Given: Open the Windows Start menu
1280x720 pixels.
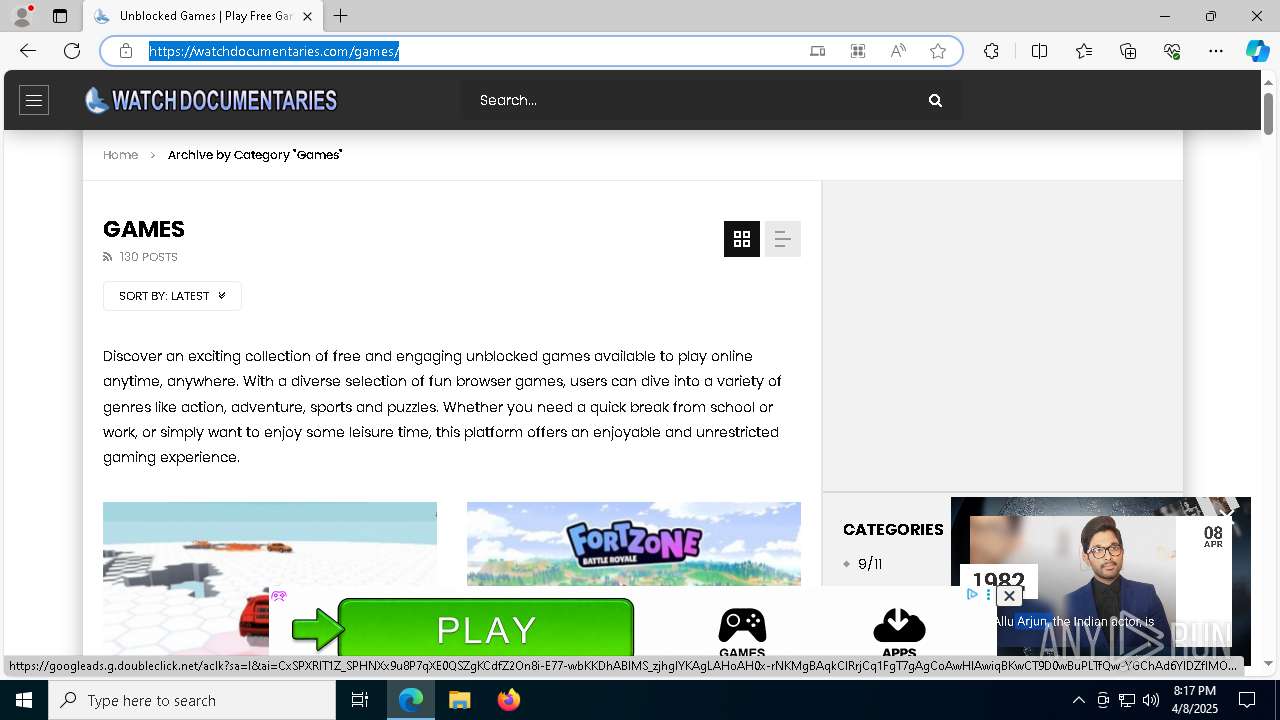Looking at the screenshot, I should point(24,700).
